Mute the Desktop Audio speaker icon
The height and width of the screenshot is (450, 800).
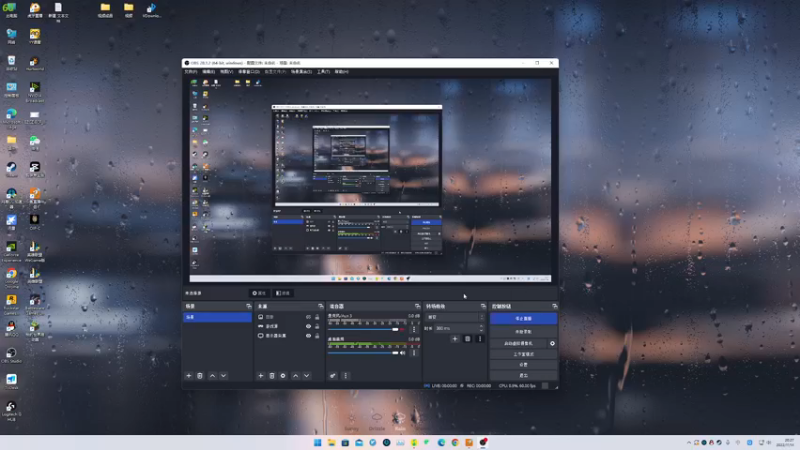[x=403, y=353]
